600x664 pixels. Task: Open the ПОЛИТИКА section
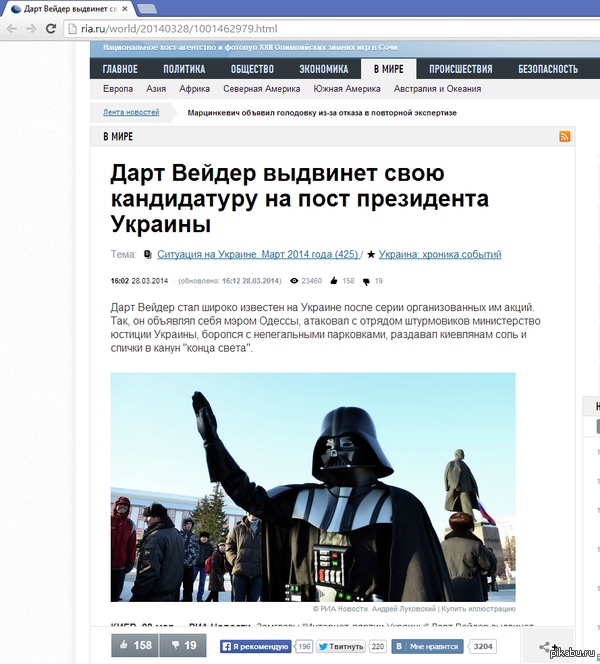[184, 69]
